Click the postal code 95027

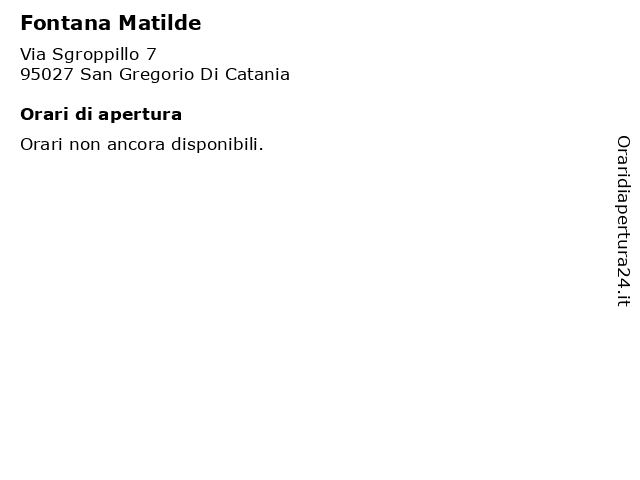[x=47, y=74]
